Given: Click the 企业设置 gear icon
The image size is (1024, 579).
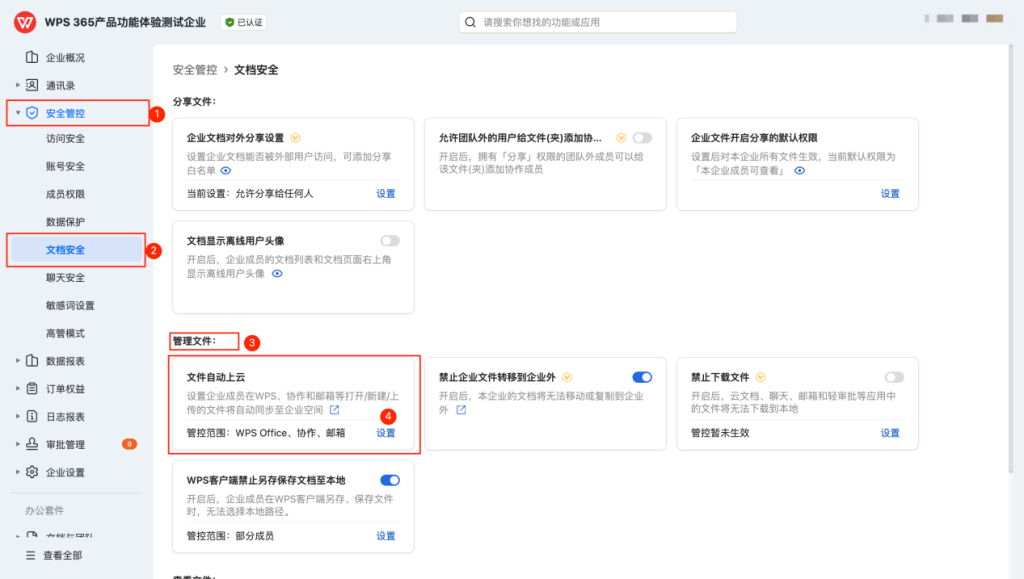Looking at the screenshot, I should pos(31,472).
